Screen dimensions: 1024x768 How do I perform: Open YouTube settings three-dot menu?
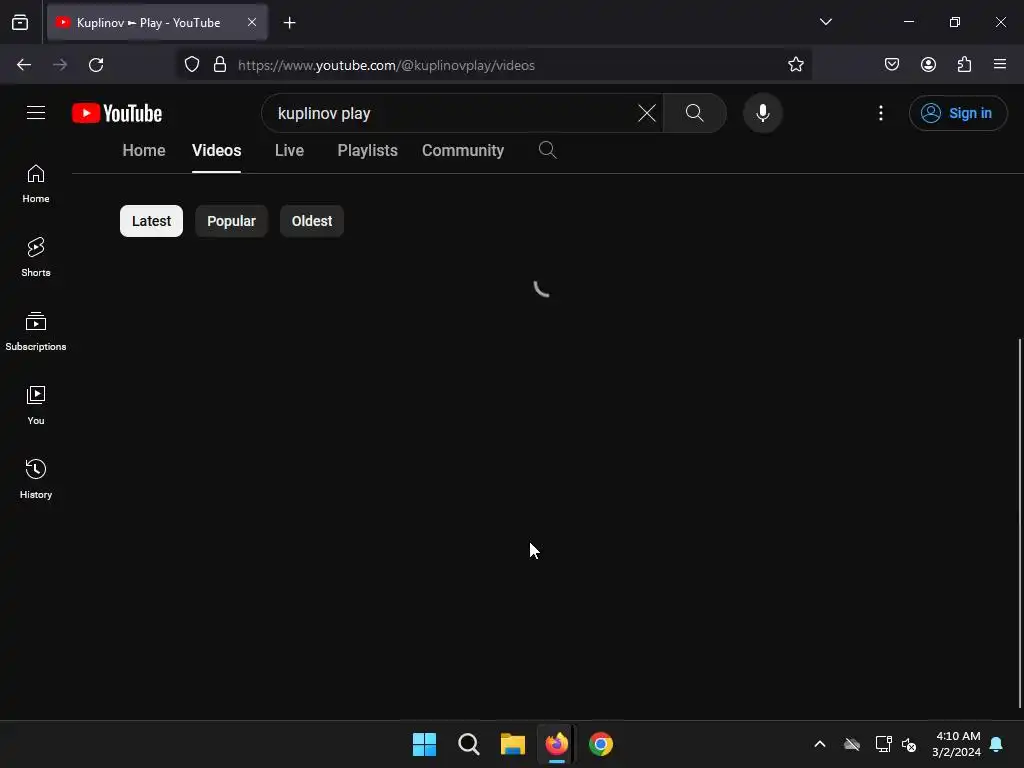coord(881,113)
